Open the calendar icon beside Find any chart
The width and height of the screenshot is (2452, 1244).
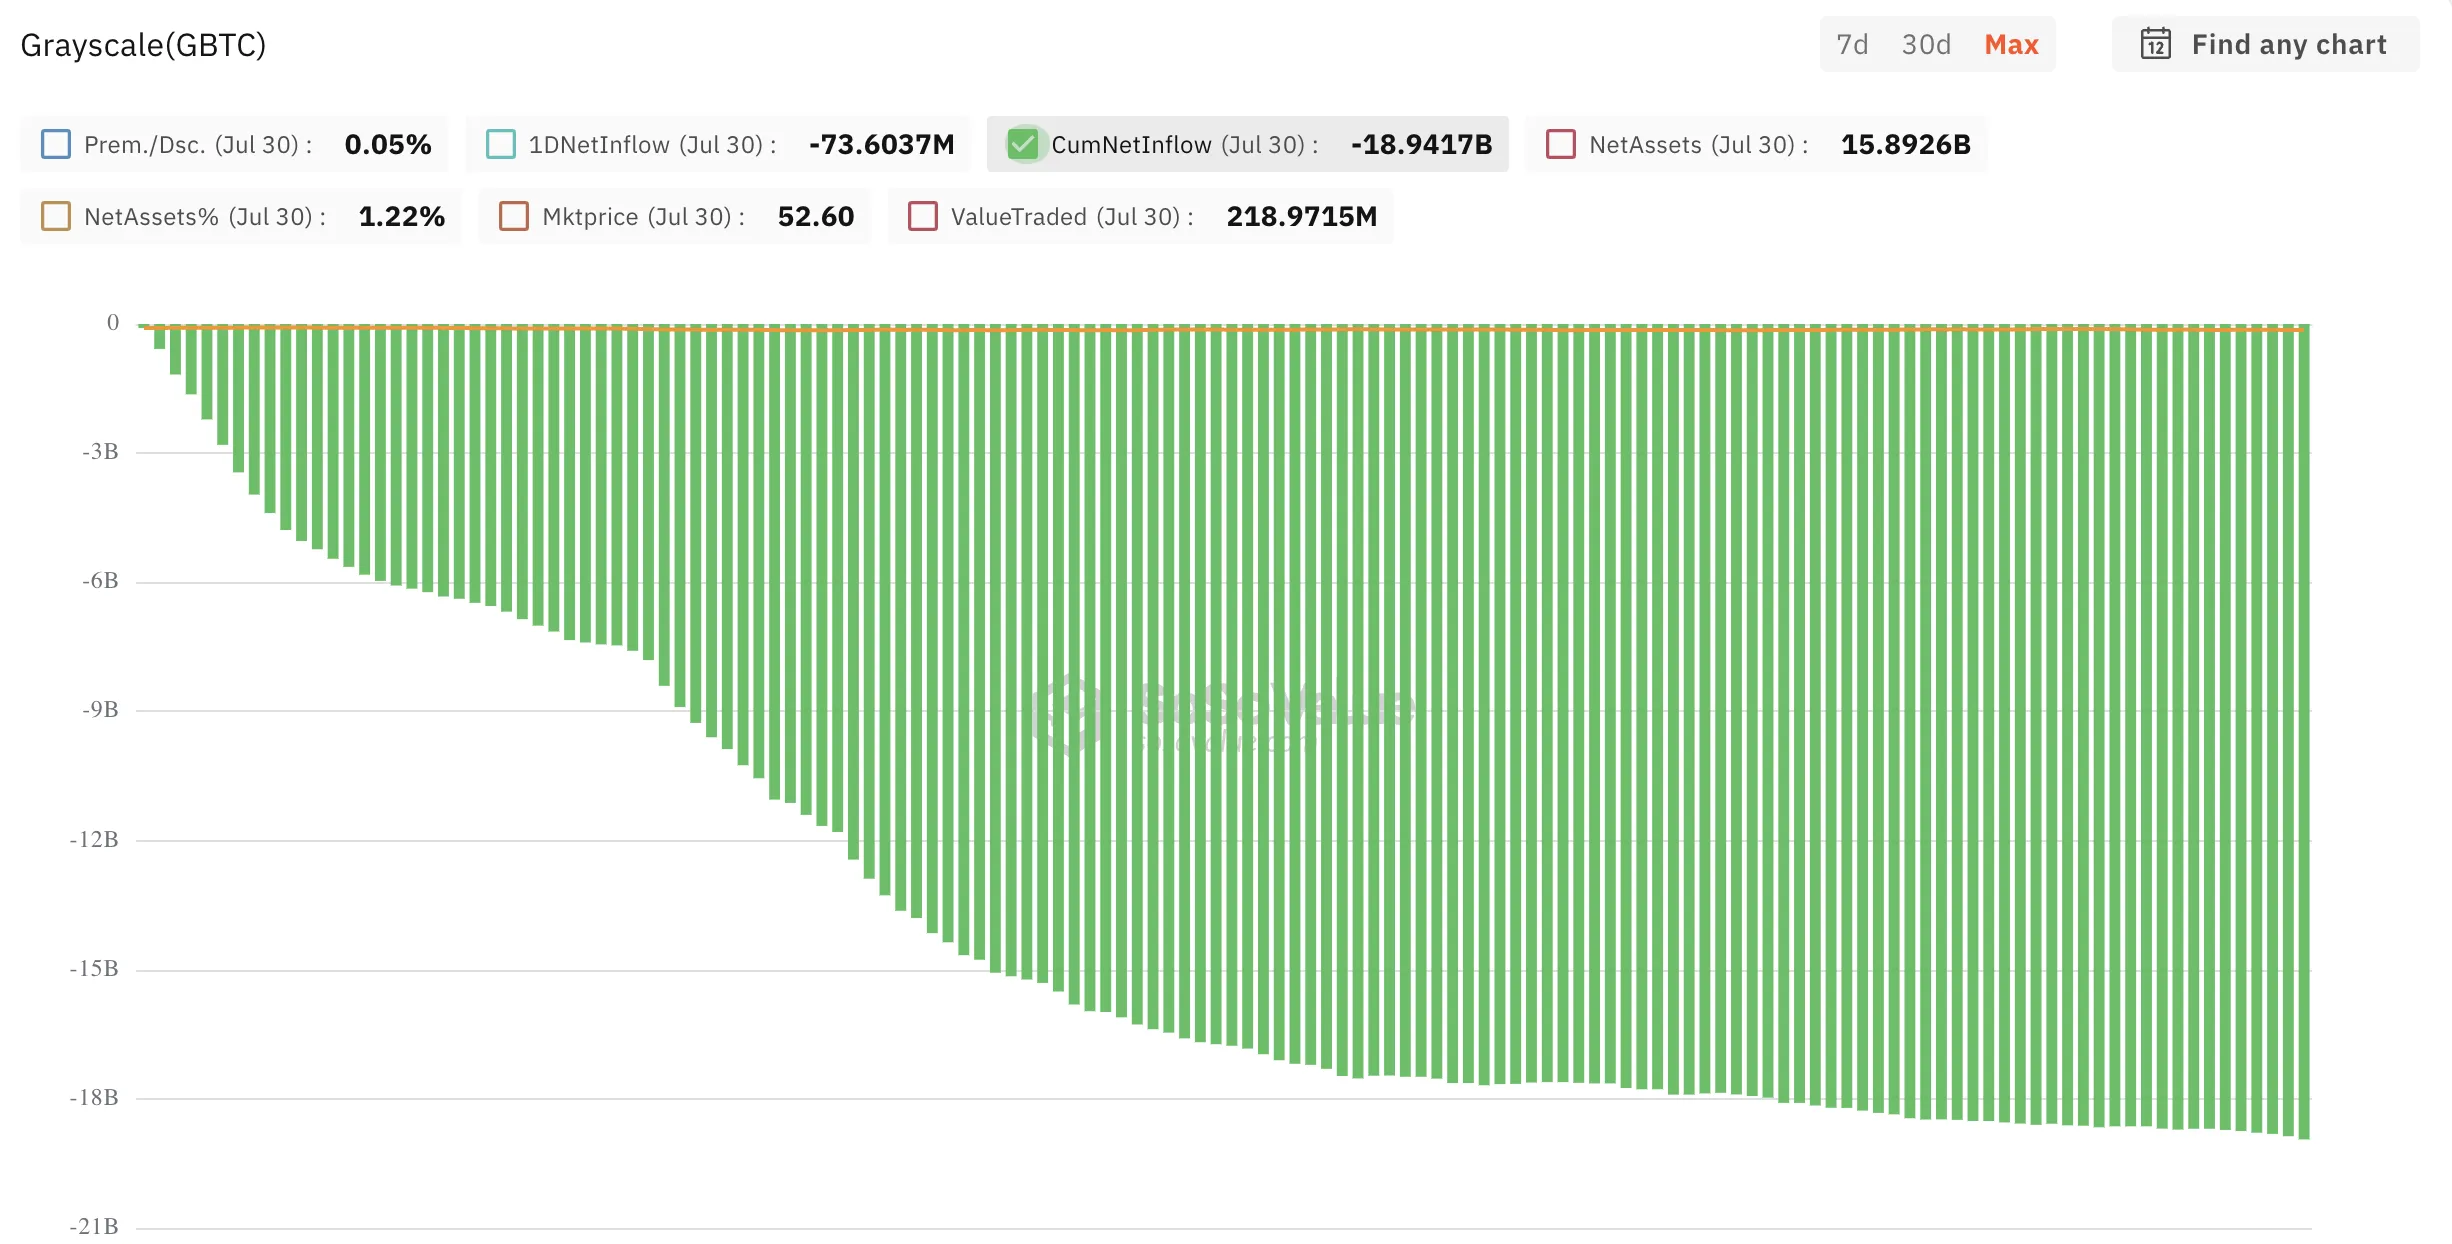tap(2156, 44)
